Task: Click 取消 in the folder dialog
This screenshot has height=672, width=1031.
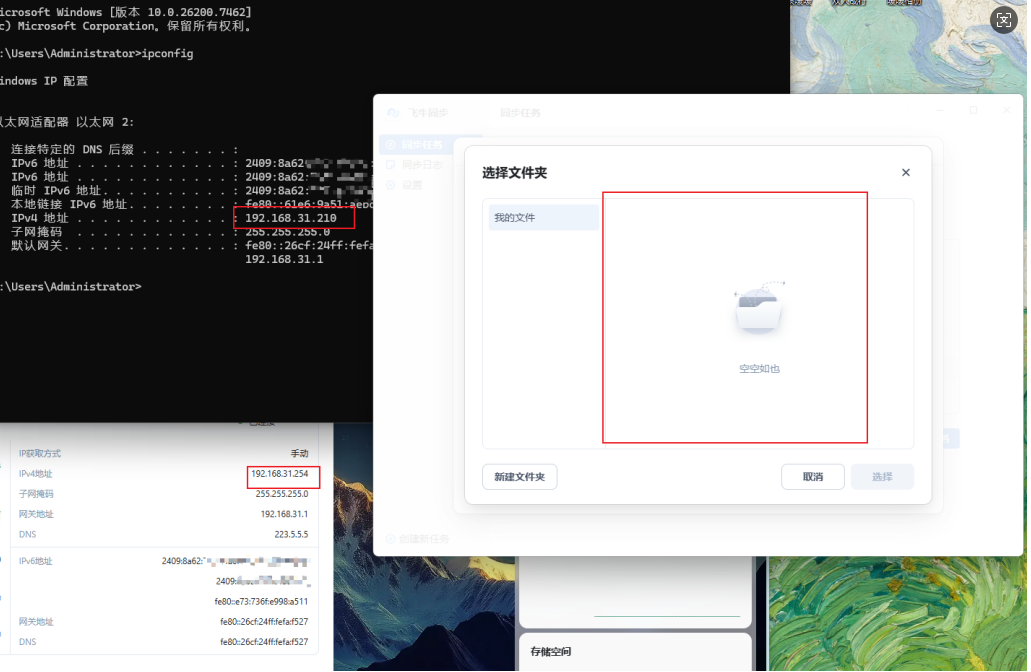Action: [813, 477]
